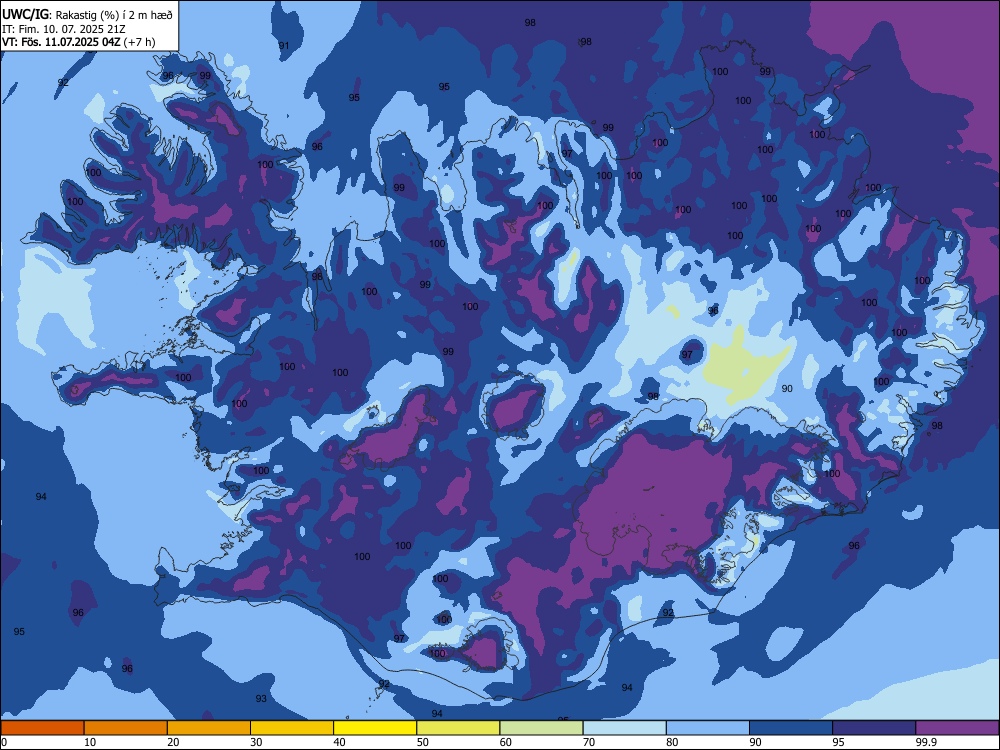The image size is (1000, 750).
Task: Select the purple above-99.9 legend swatch
Action: click(957, 728)
